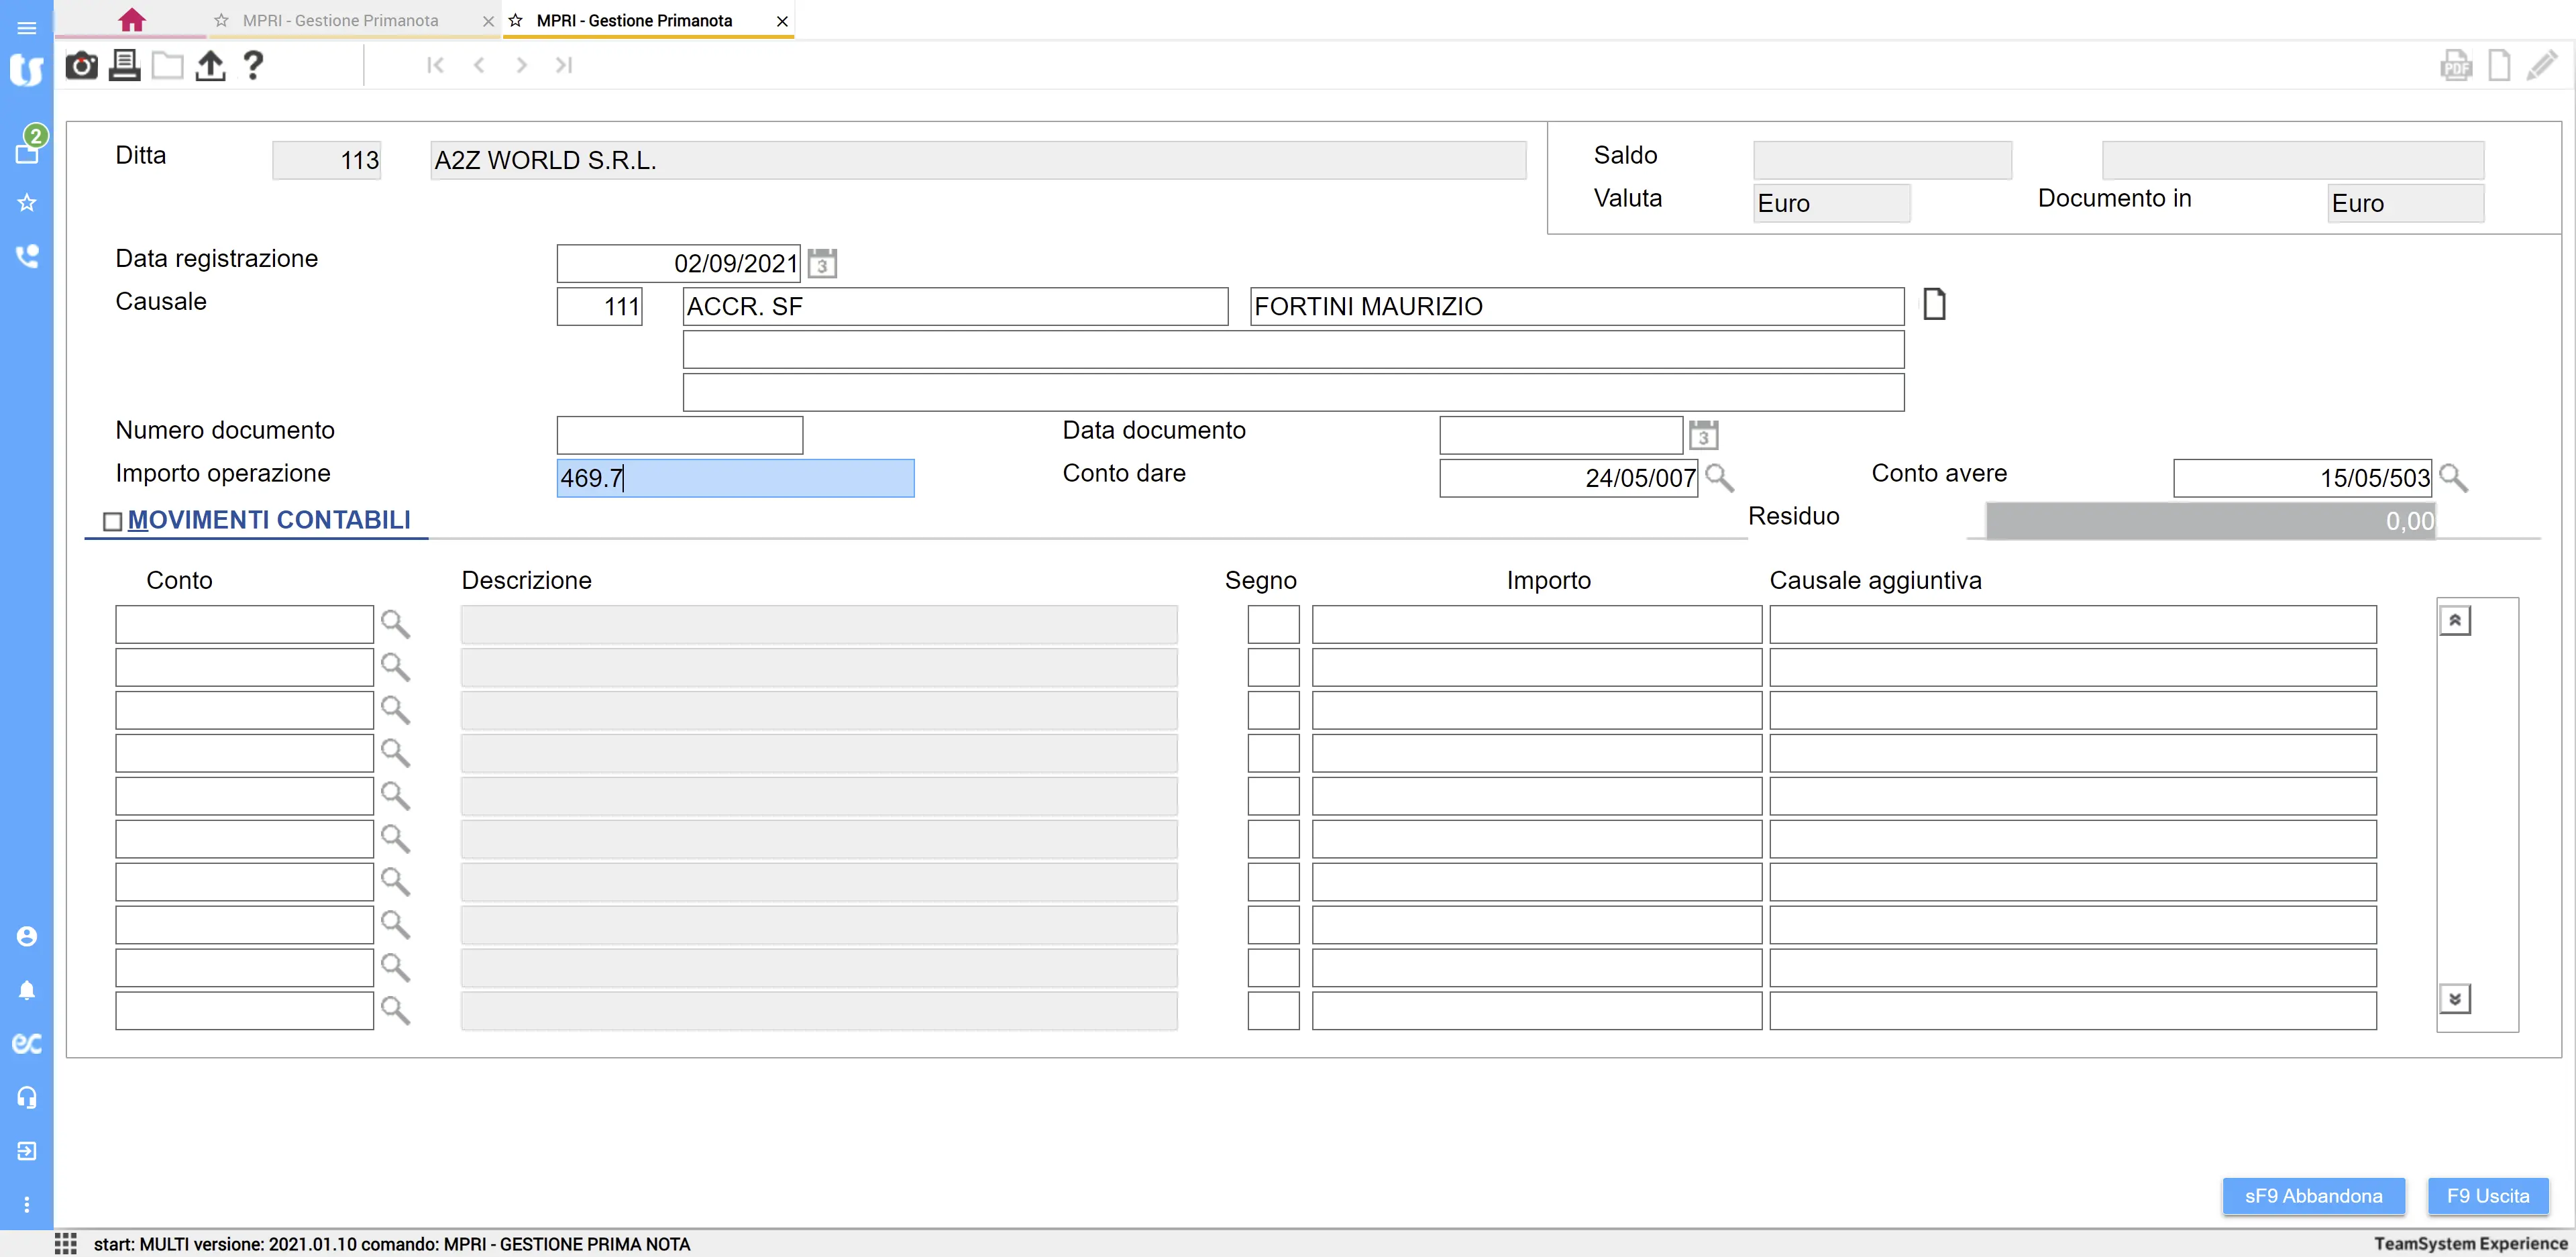Open calendar picker for Data registrazione
Image resolution: width=2576 pixels, height=1257 pixels.
click(822, 264)
